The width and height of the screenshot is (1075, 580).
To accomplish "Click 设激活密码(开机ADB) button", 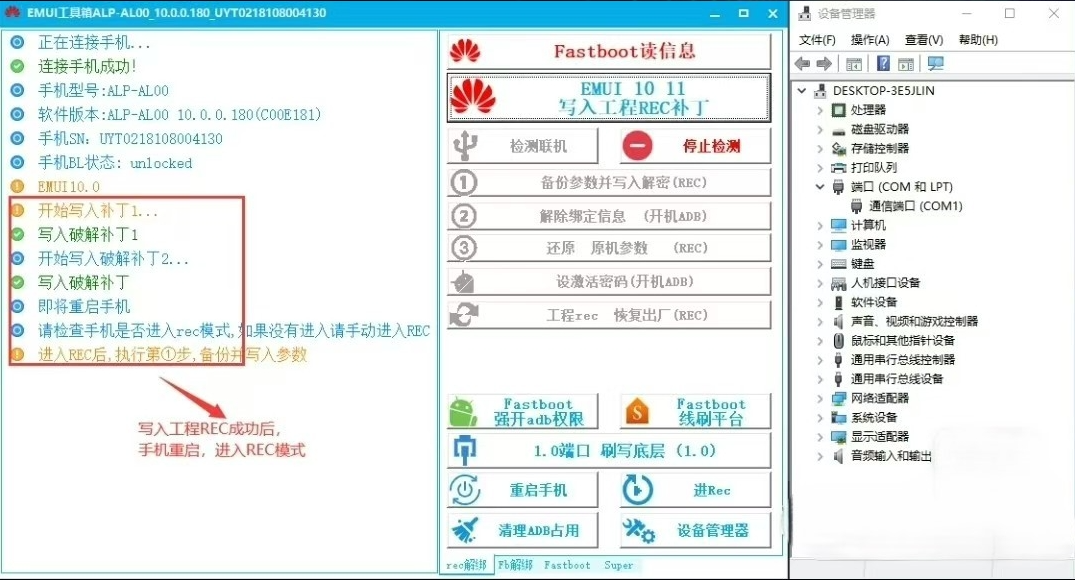I will tap(609, 282).
